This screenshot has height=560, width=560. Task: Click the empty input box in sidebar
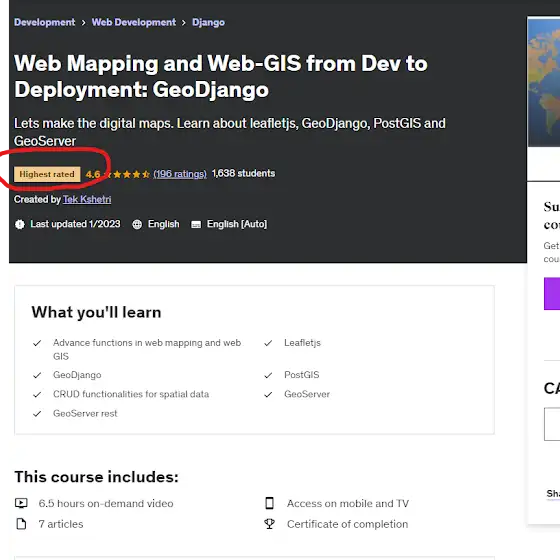point(552,424)
